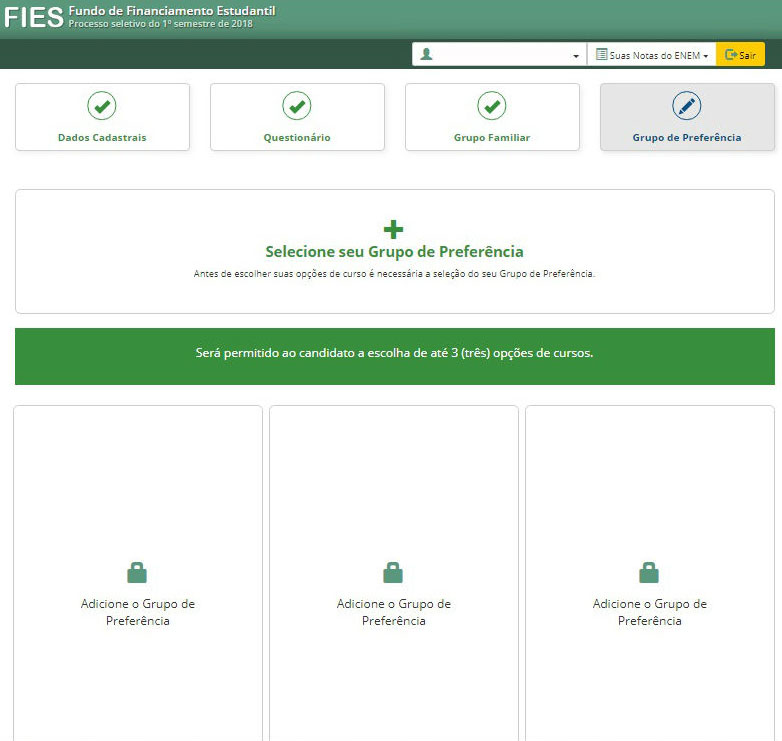Click the user profile icon
Viewport: 782px width, 741px height.
pyautogui.click(x=426, y=54)
